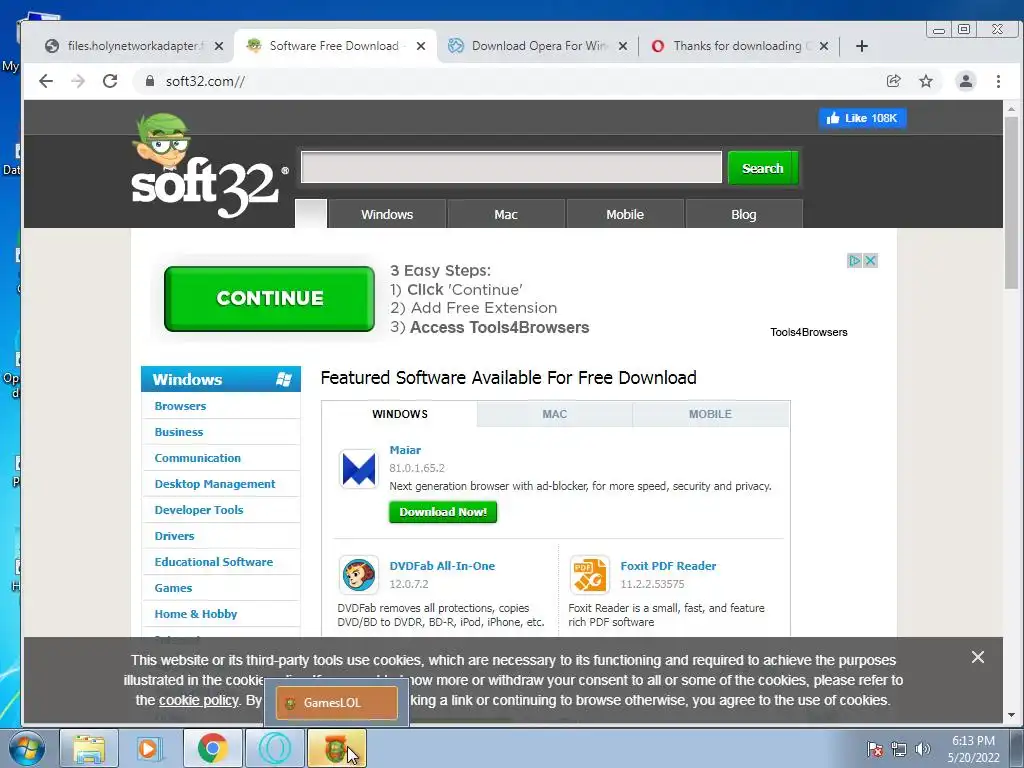Open the cookie policy link
1024x768 pixels.
point(199,700)
